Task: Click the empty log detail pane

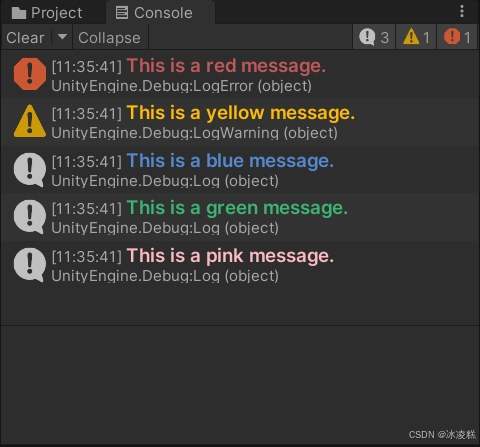Action: 240,383
